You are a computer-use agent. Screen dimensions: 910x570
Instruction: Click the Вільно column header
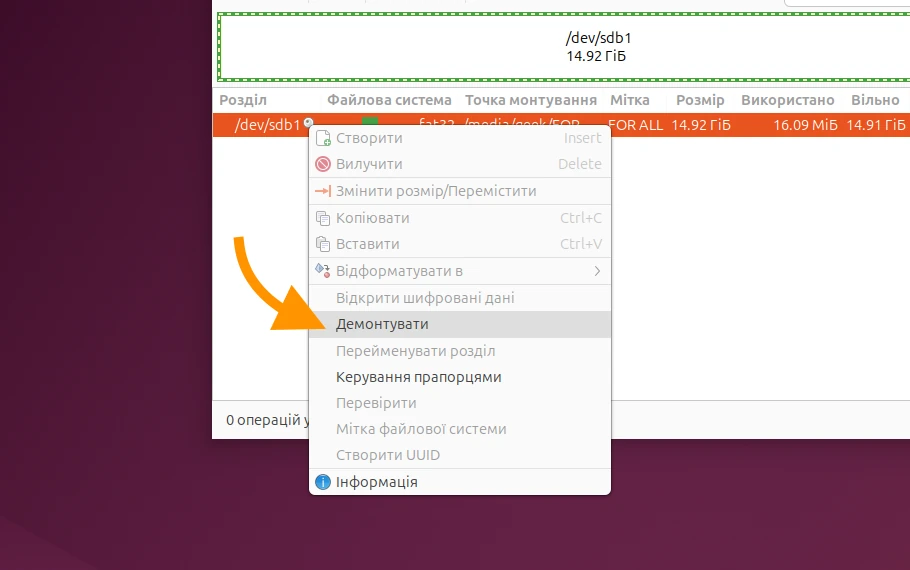click(x=875, y=100)
